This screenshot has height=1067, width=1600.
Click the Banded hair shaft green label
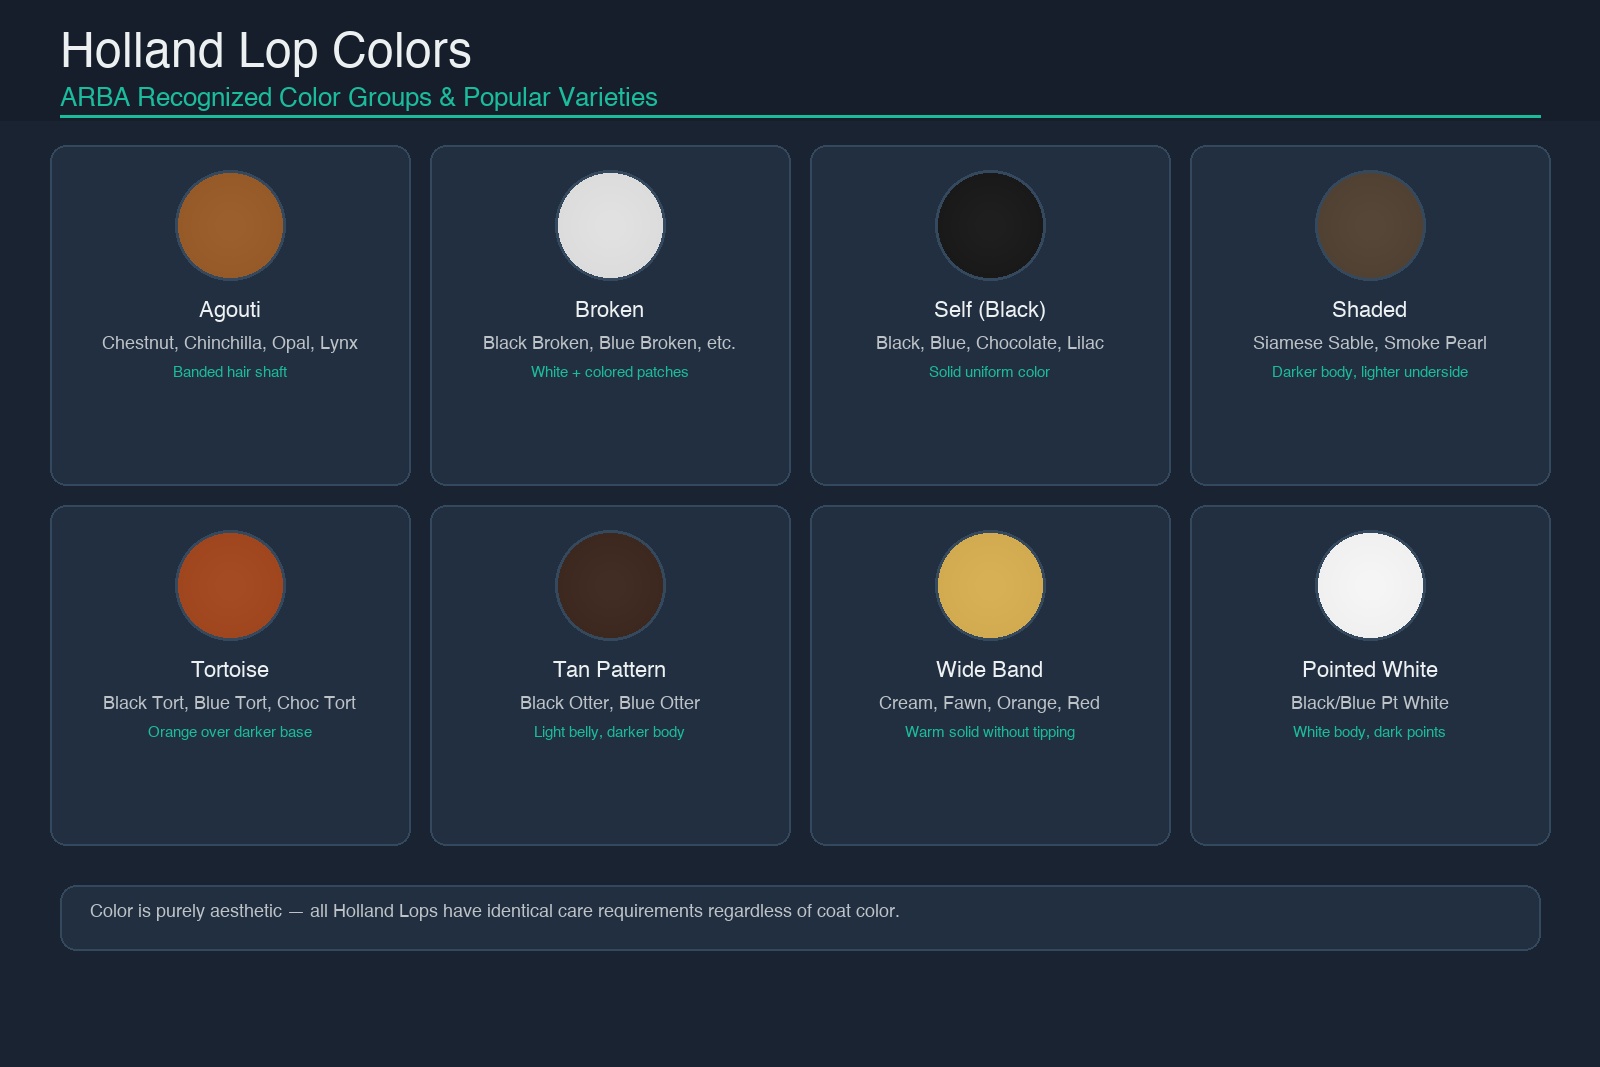pos(230,371)
